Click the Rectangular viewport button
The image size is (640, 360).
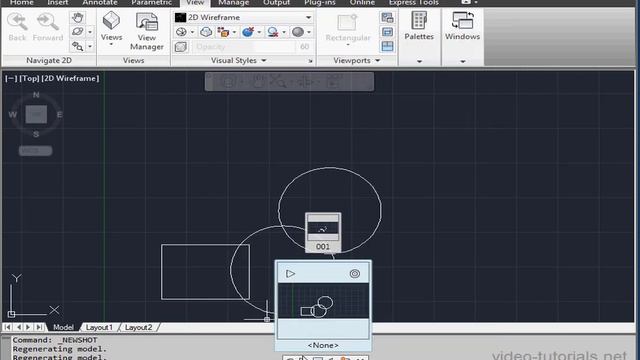348,29
